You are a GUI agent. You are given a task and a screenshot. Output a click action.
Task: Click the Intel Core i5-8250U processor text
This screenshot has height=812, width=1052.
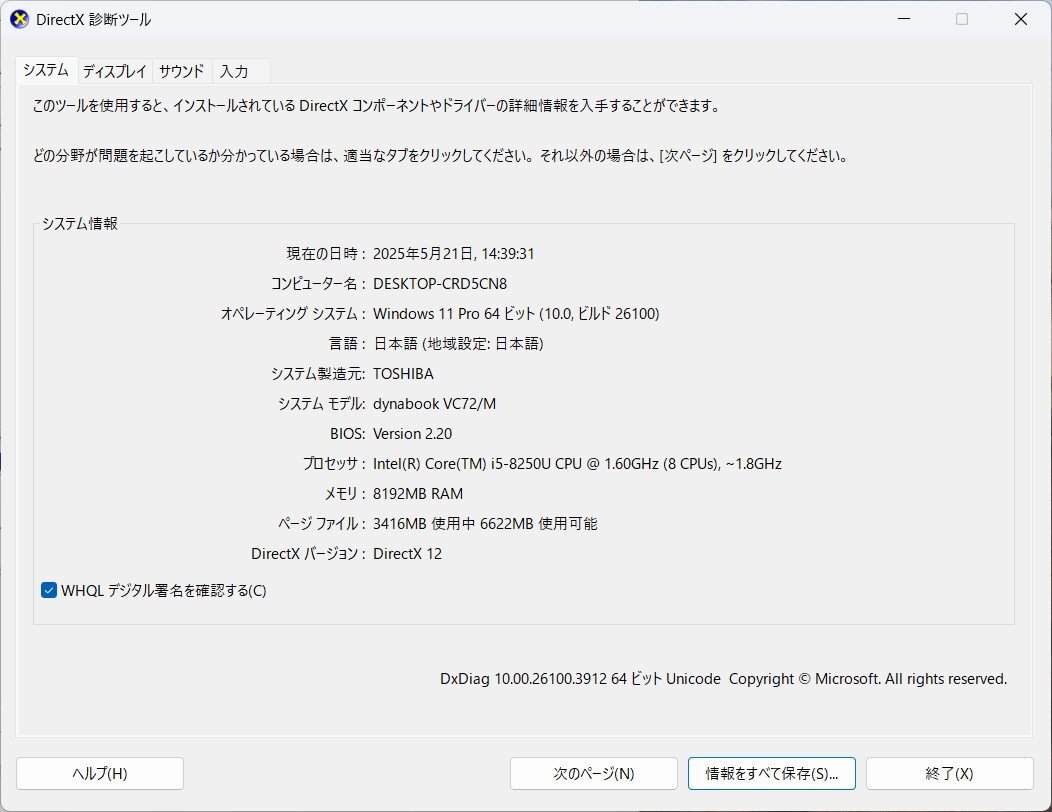pyautogui.click(x=575, y=463)
